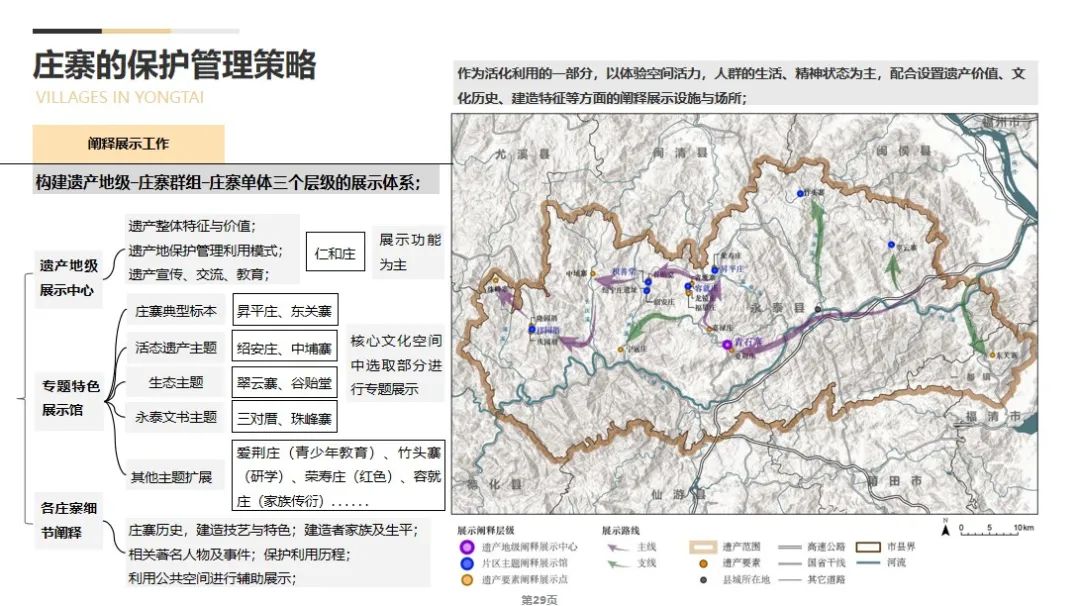Select the 遗产地级展示中心 tree node
This screenshot has width=1080, height=606.
(68, 278)
